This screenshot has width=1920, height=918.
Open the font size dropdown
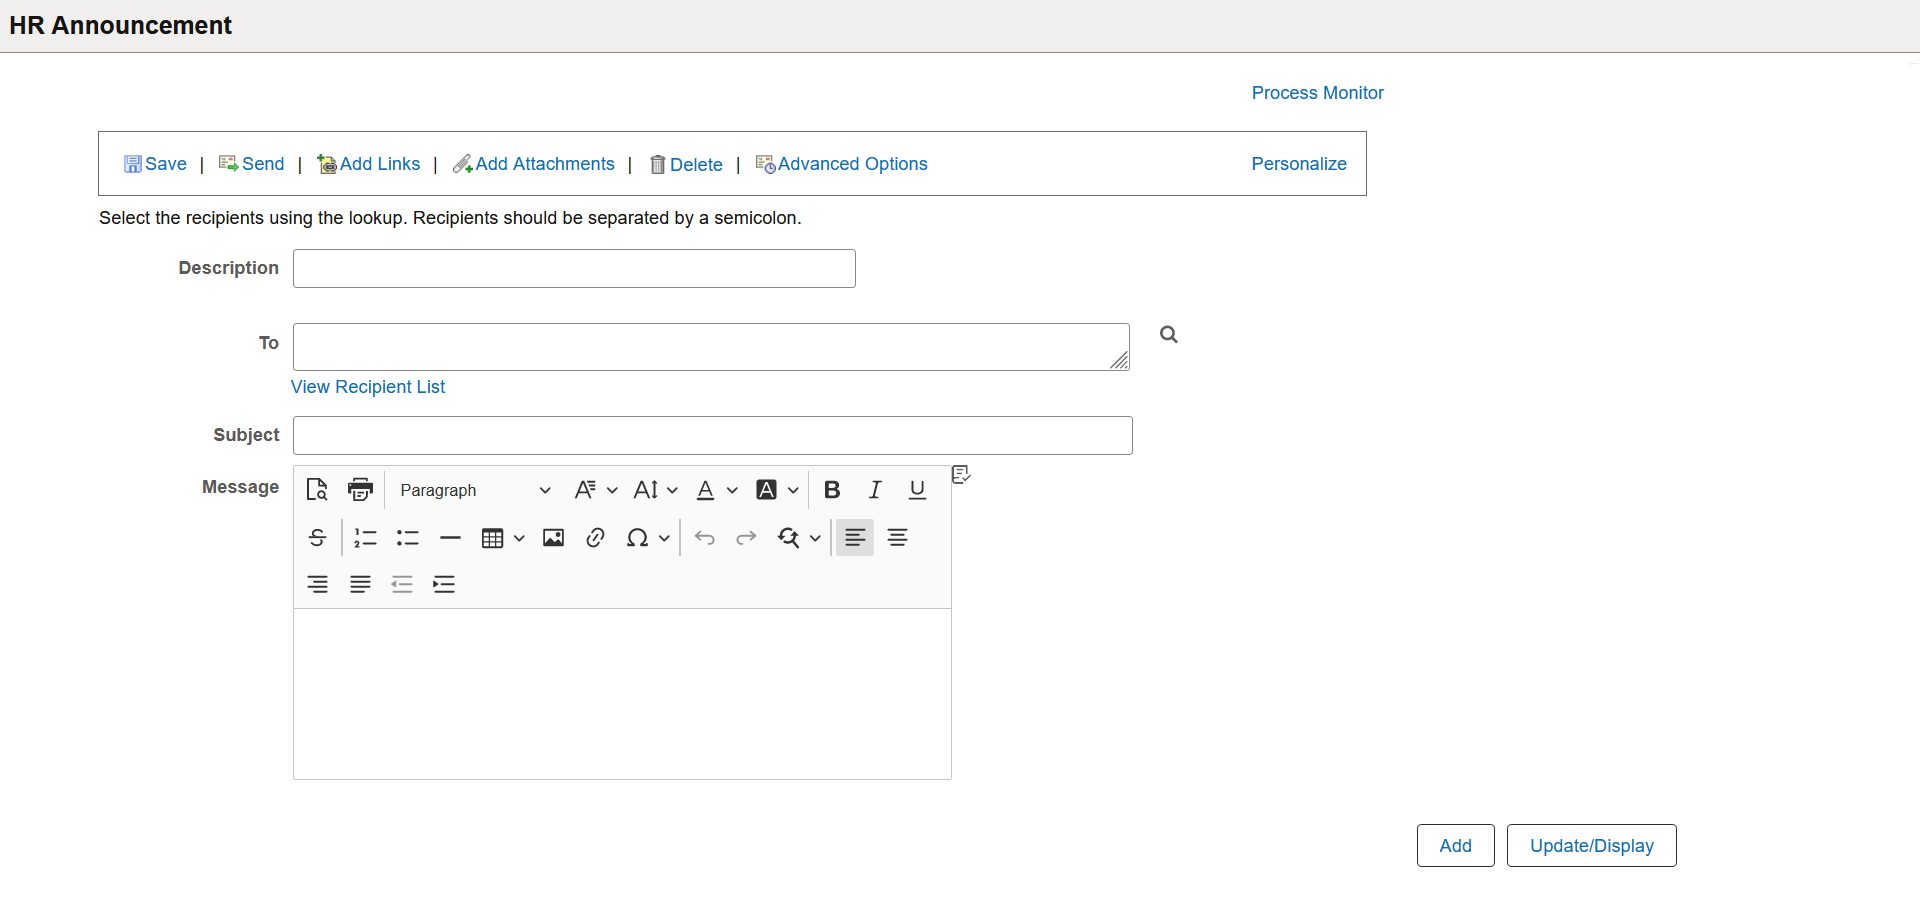coord(655,490)
